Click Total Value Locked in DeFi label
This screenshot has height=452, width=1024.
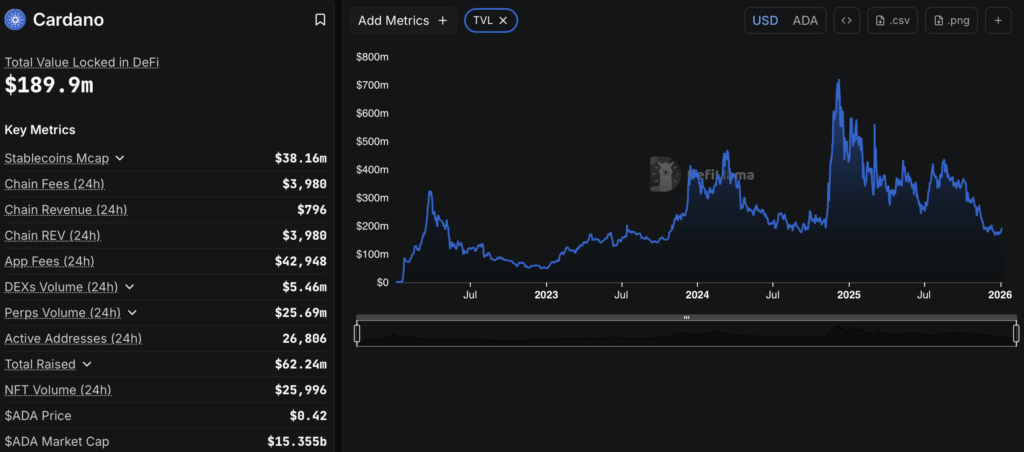coord(82,63)
